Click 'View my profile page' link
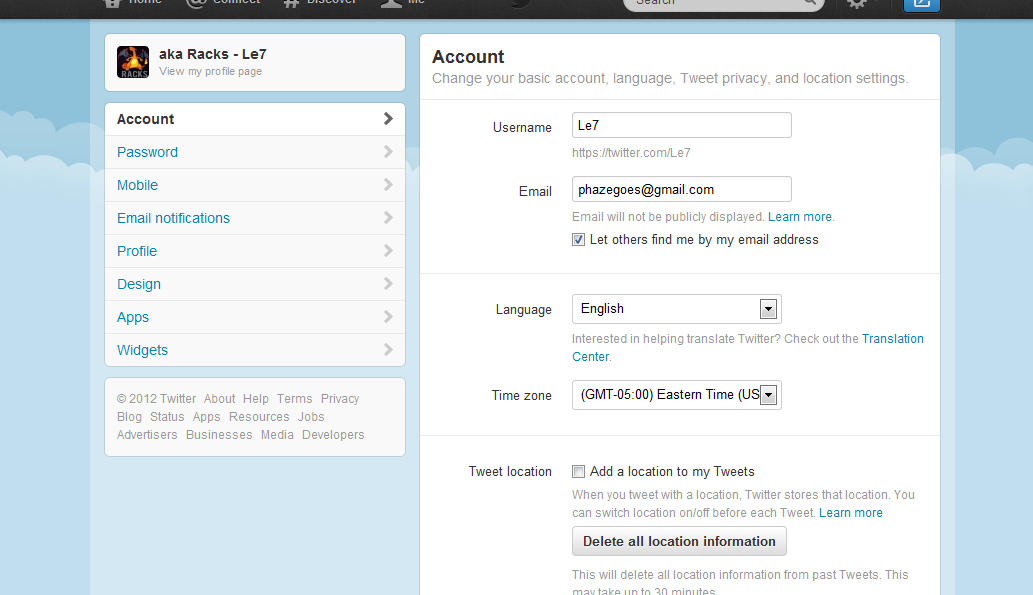Screen dimensions: 1033x595 pyautogui.click(x=210, y=71)
